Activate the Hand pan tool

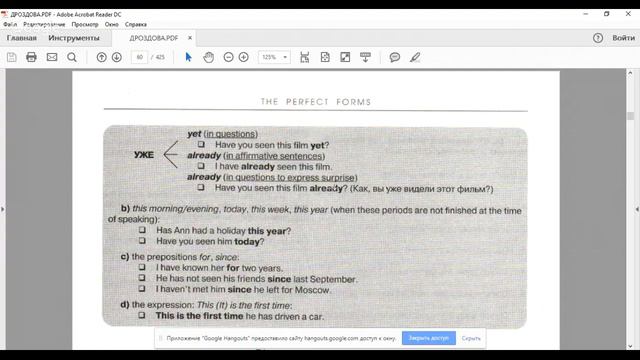click(x=209, y=57)
